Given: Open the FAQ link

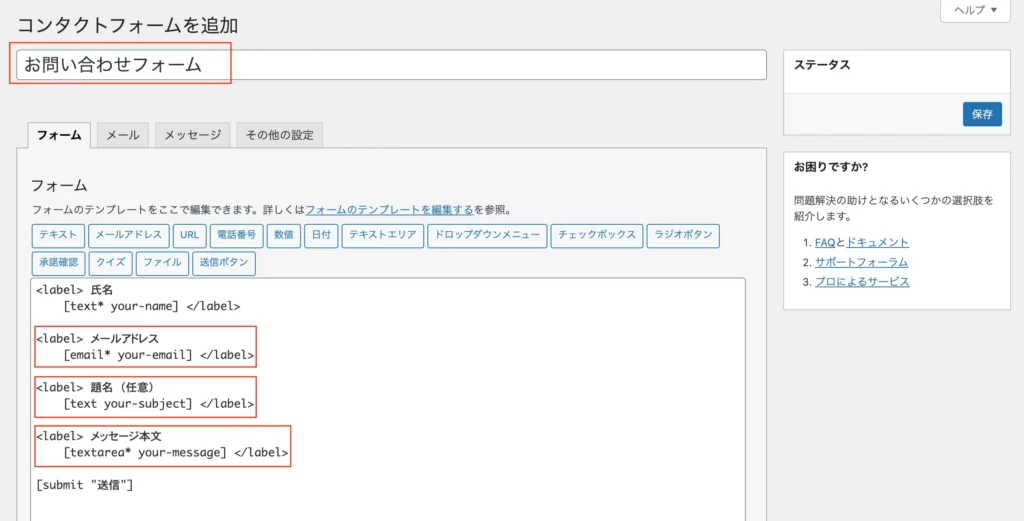Looking at the screenshot, I should tap(825, 242).
